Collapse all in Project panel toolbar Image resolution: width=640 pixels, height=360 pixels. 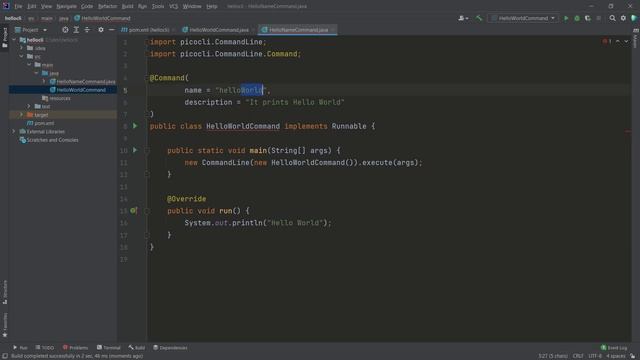(87, 30)
